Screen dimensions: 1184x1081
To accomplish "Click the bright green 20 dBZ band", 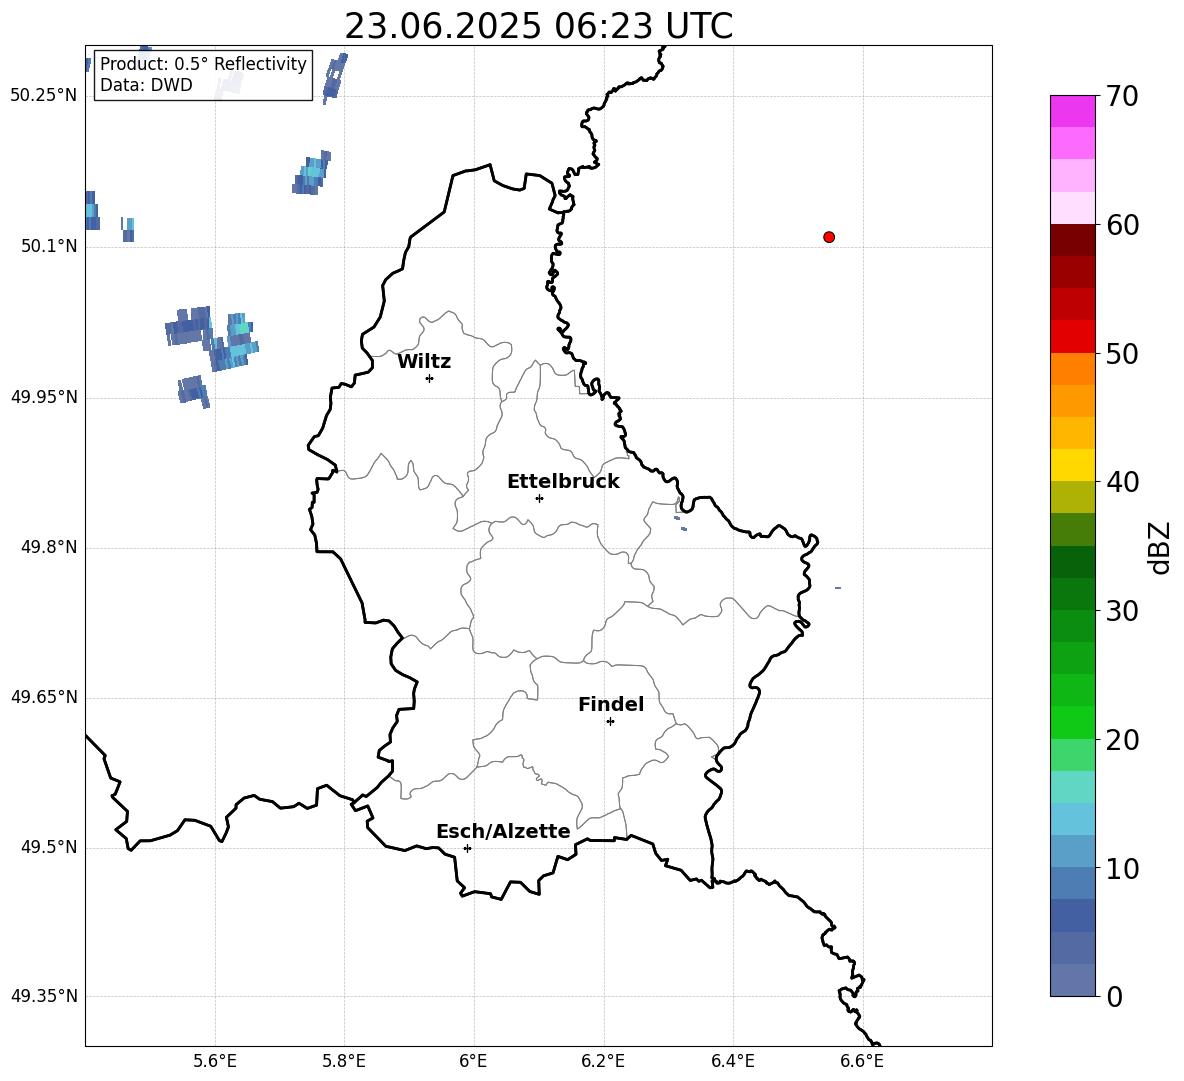I will pos(1072,722).
